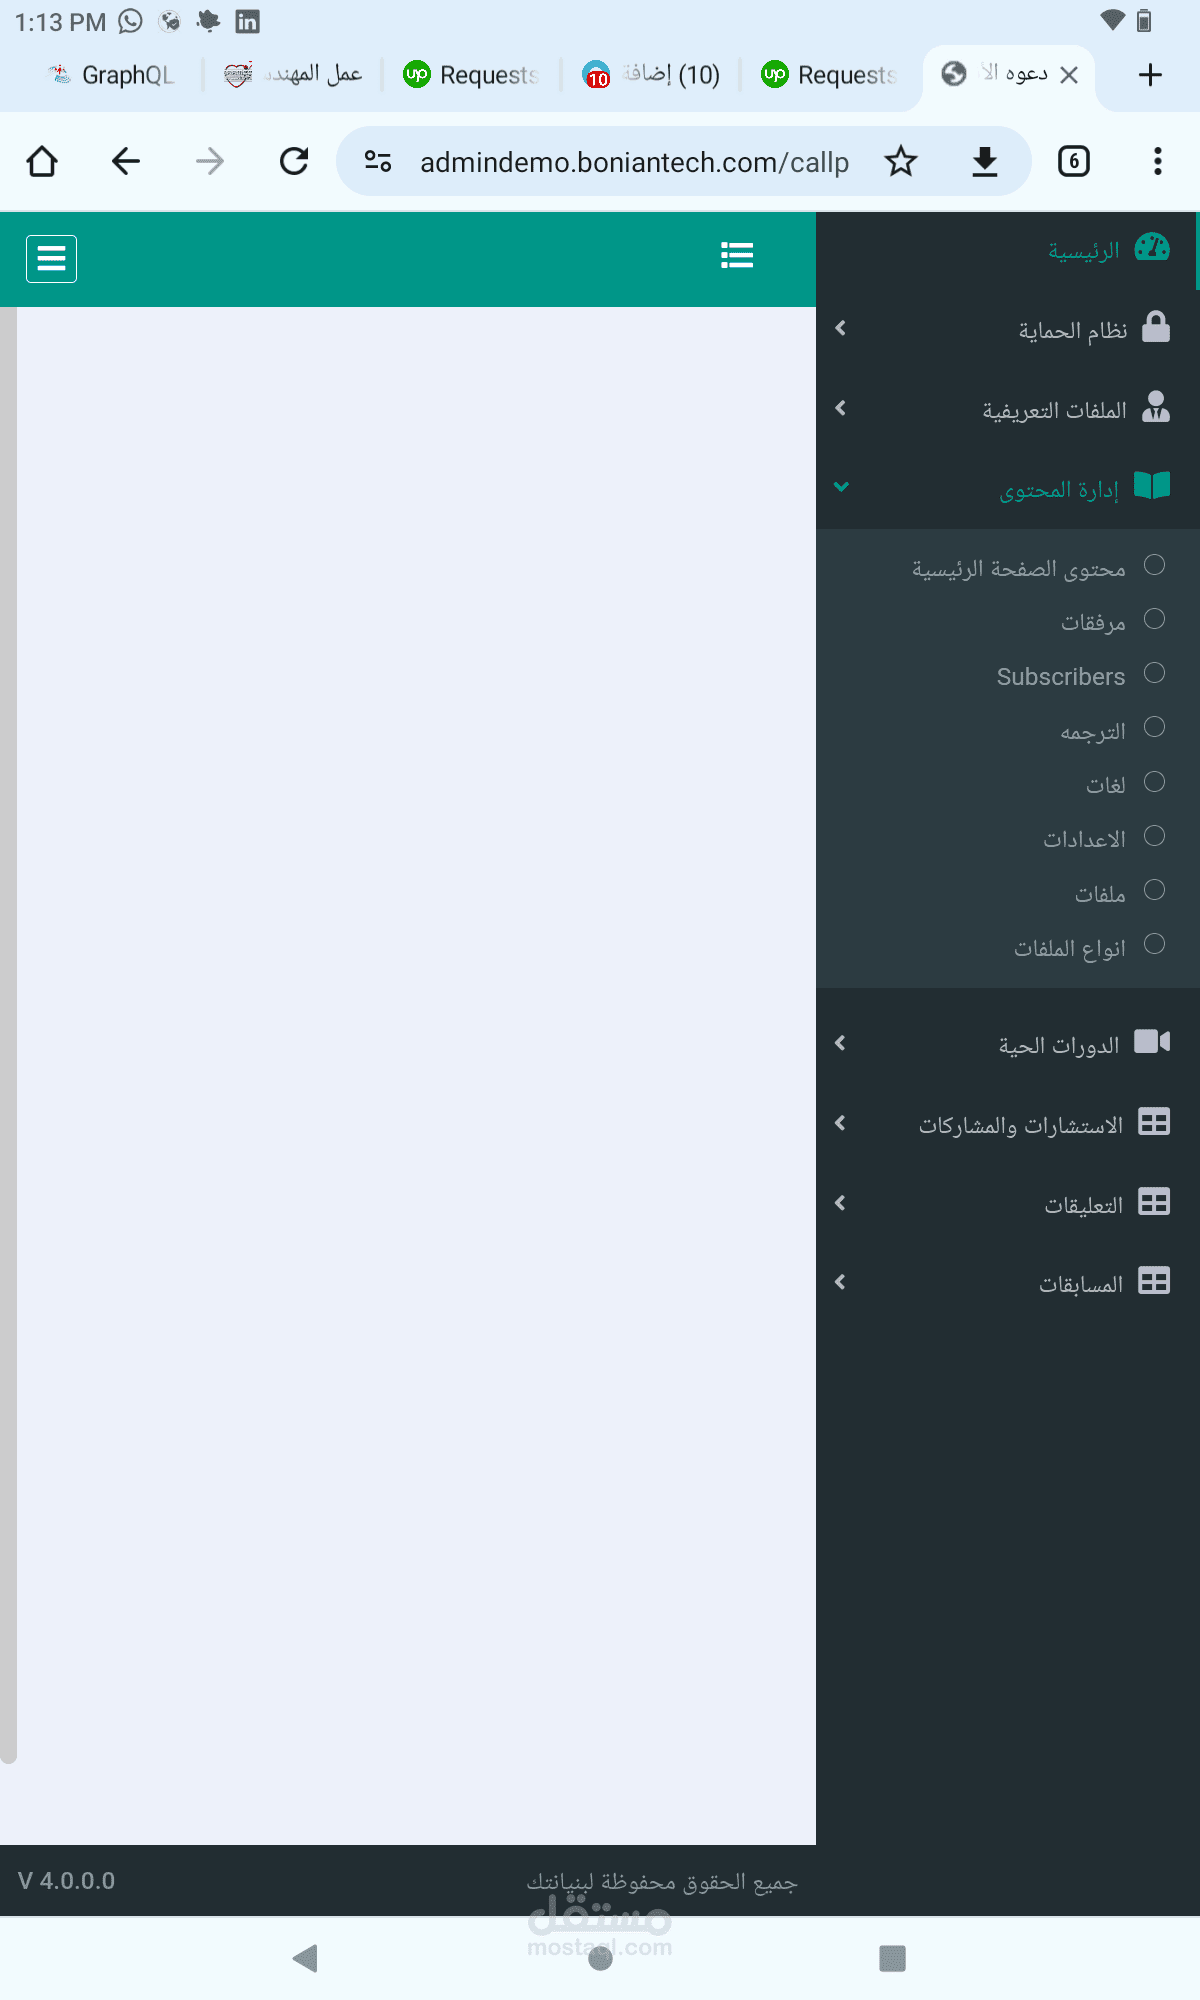
Task: Bookmark page with the star icon
Action: [901, 161]
